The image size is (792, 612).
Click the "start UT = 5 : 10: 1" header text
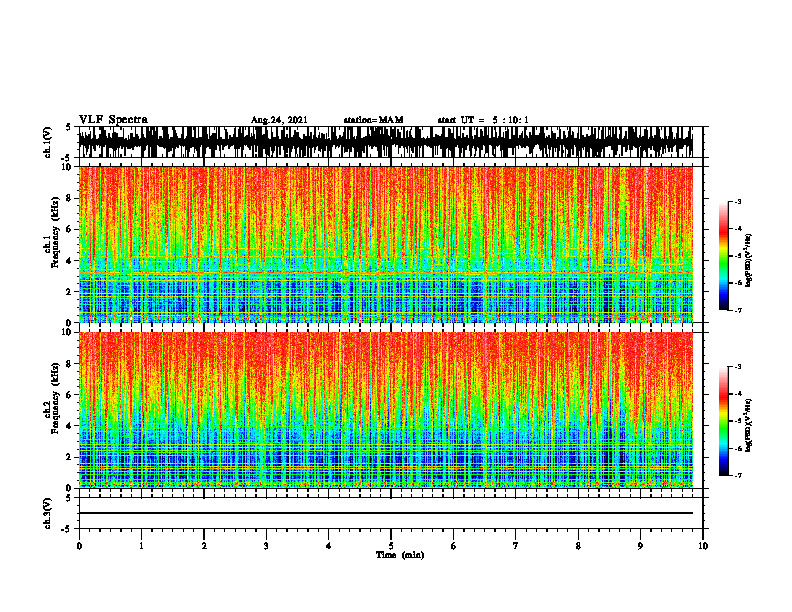coord(483,120)
